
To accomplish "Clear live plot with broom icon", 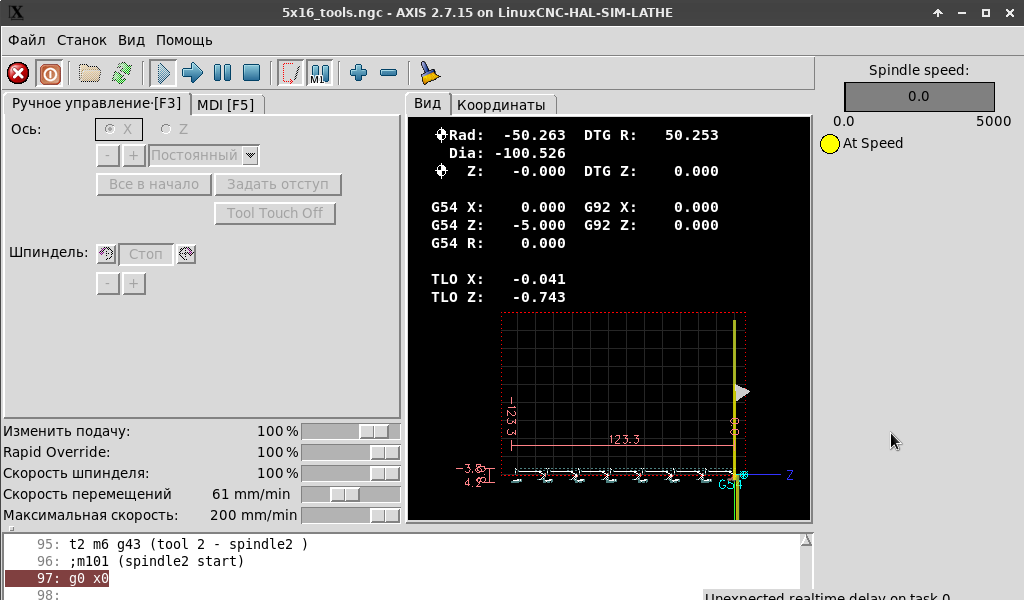I will click(x=428, y=73).
